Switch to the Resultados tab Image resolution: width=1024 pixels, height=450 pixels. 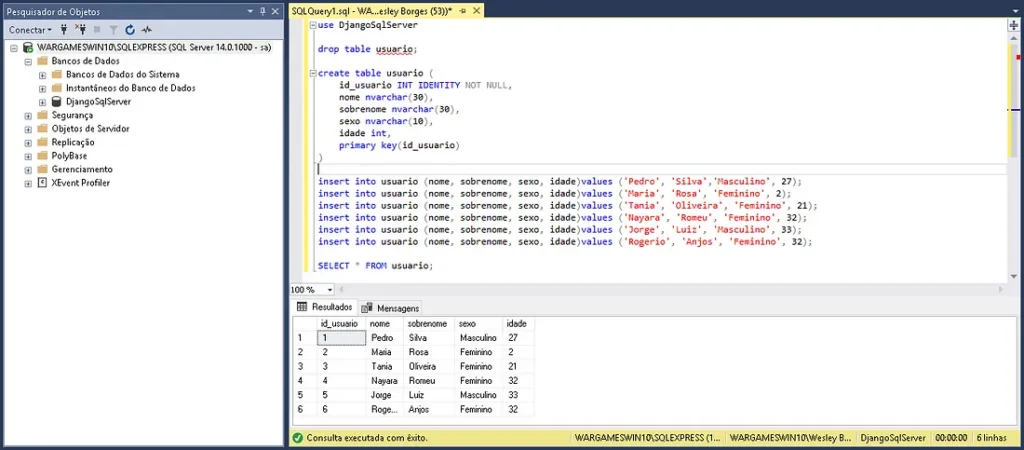click(x=325, y=307)
